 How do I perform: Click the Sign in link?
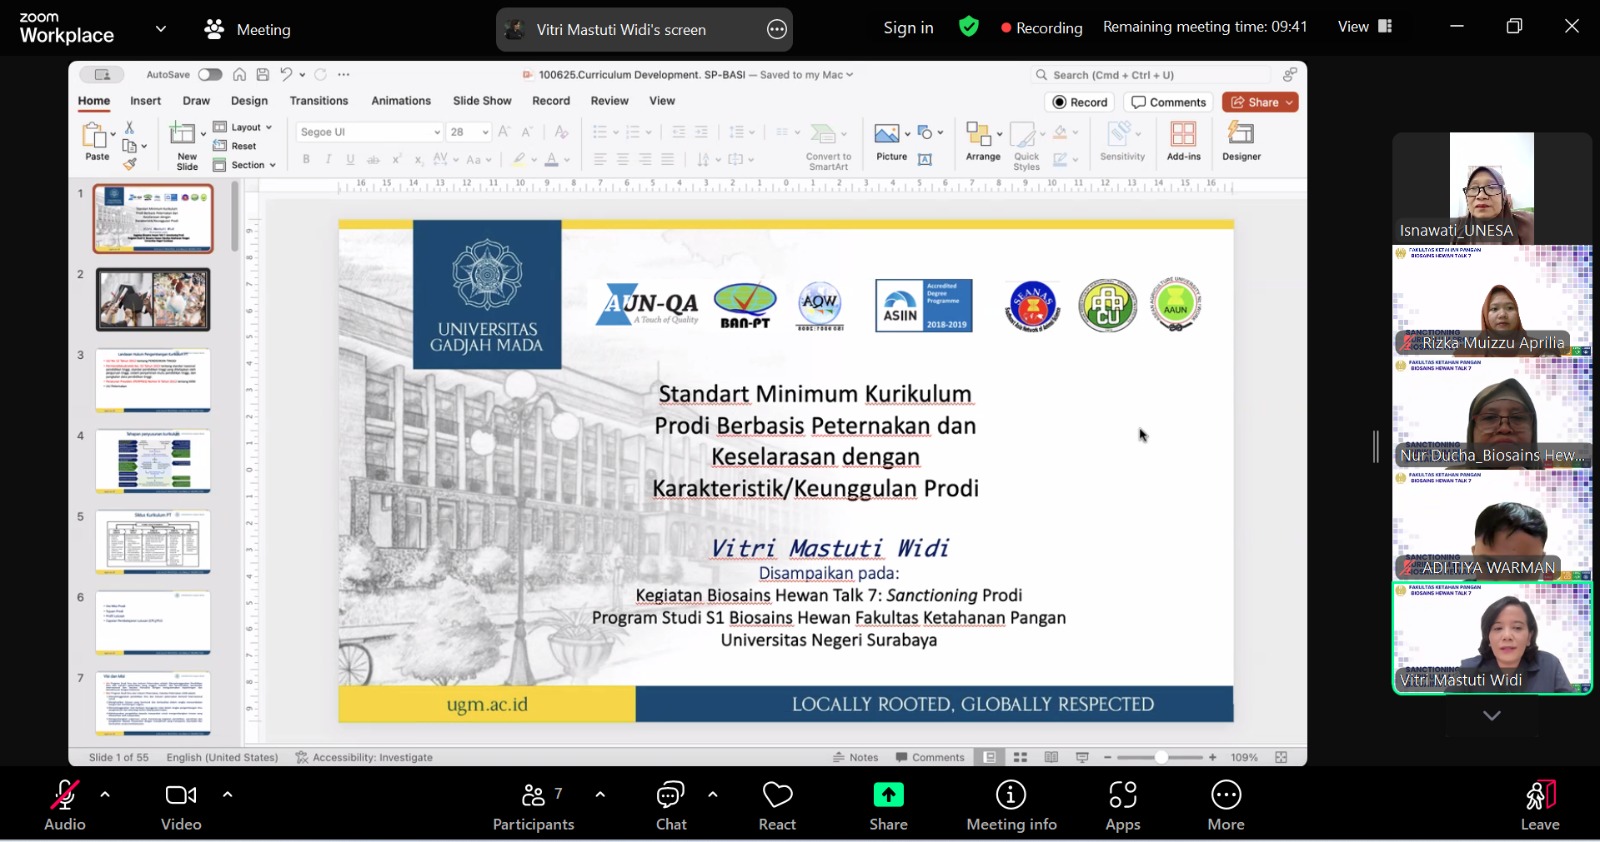point(908,28)
